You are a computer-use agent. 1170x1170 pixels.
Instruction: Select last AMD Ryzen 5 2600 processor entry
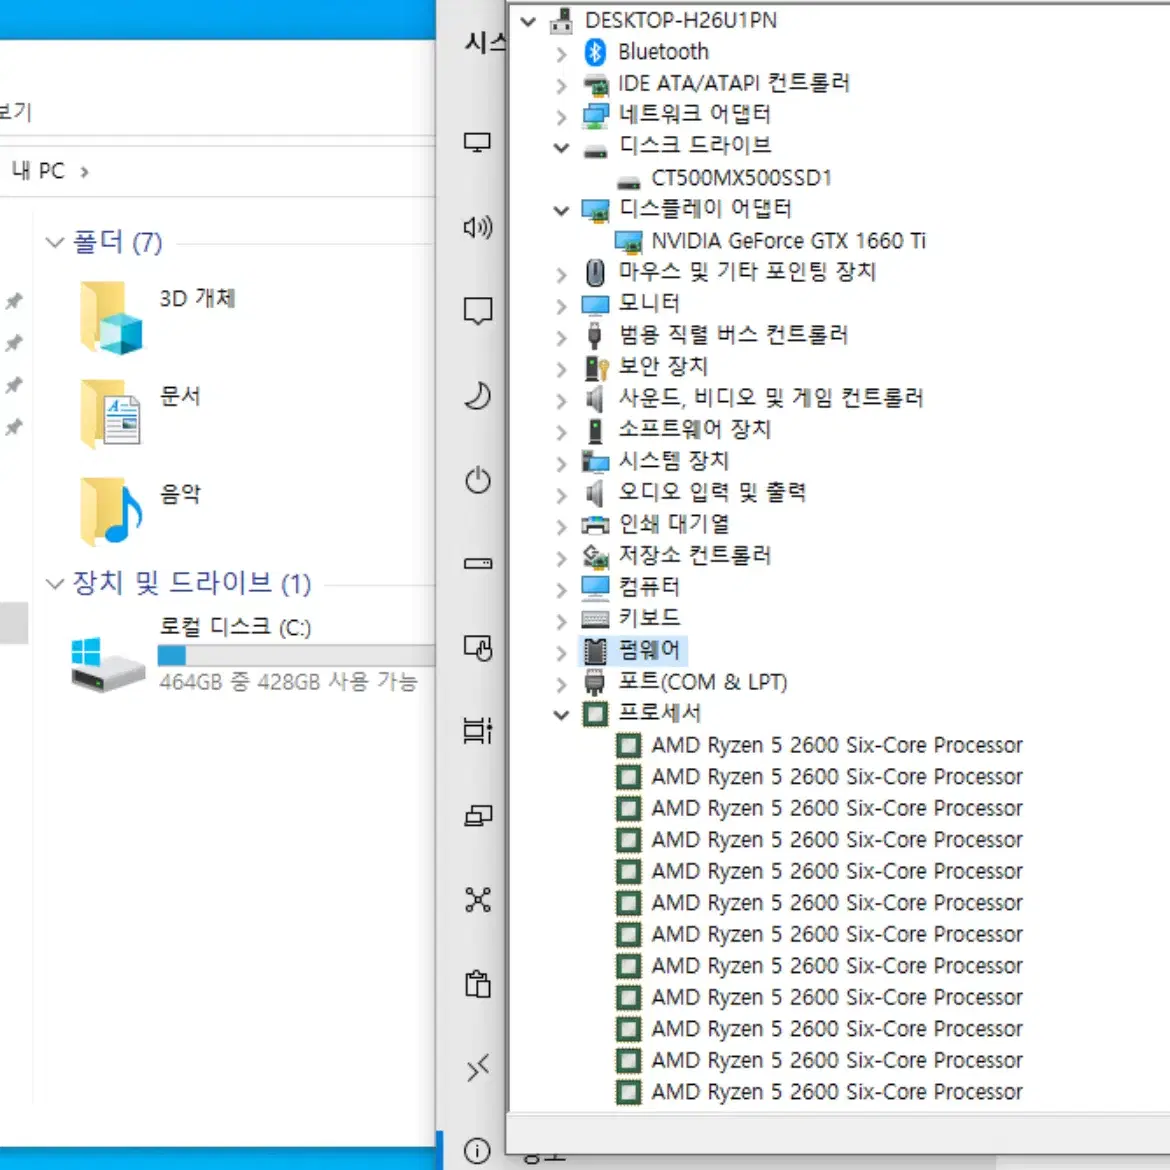click(836, 1092)
